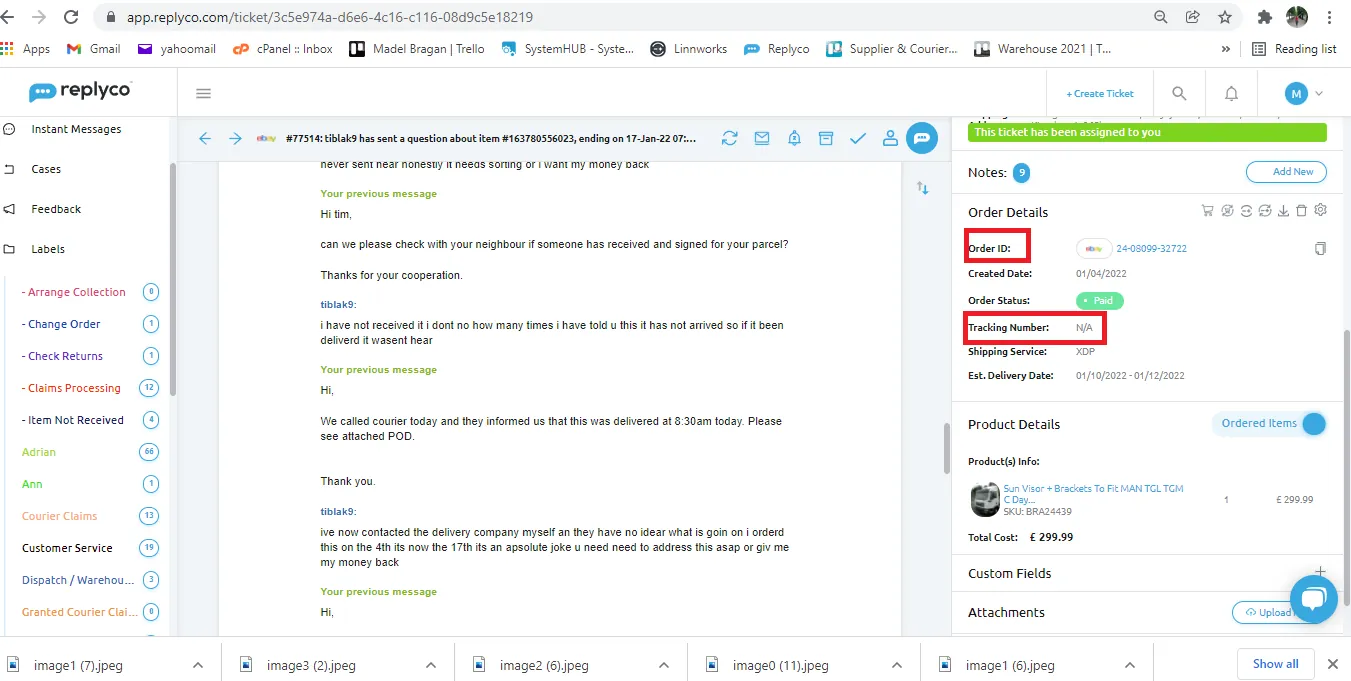Viewport: 1351px width, 681px height.
Task: Click the download icon in Order Details
Action: click(1283, 211)
